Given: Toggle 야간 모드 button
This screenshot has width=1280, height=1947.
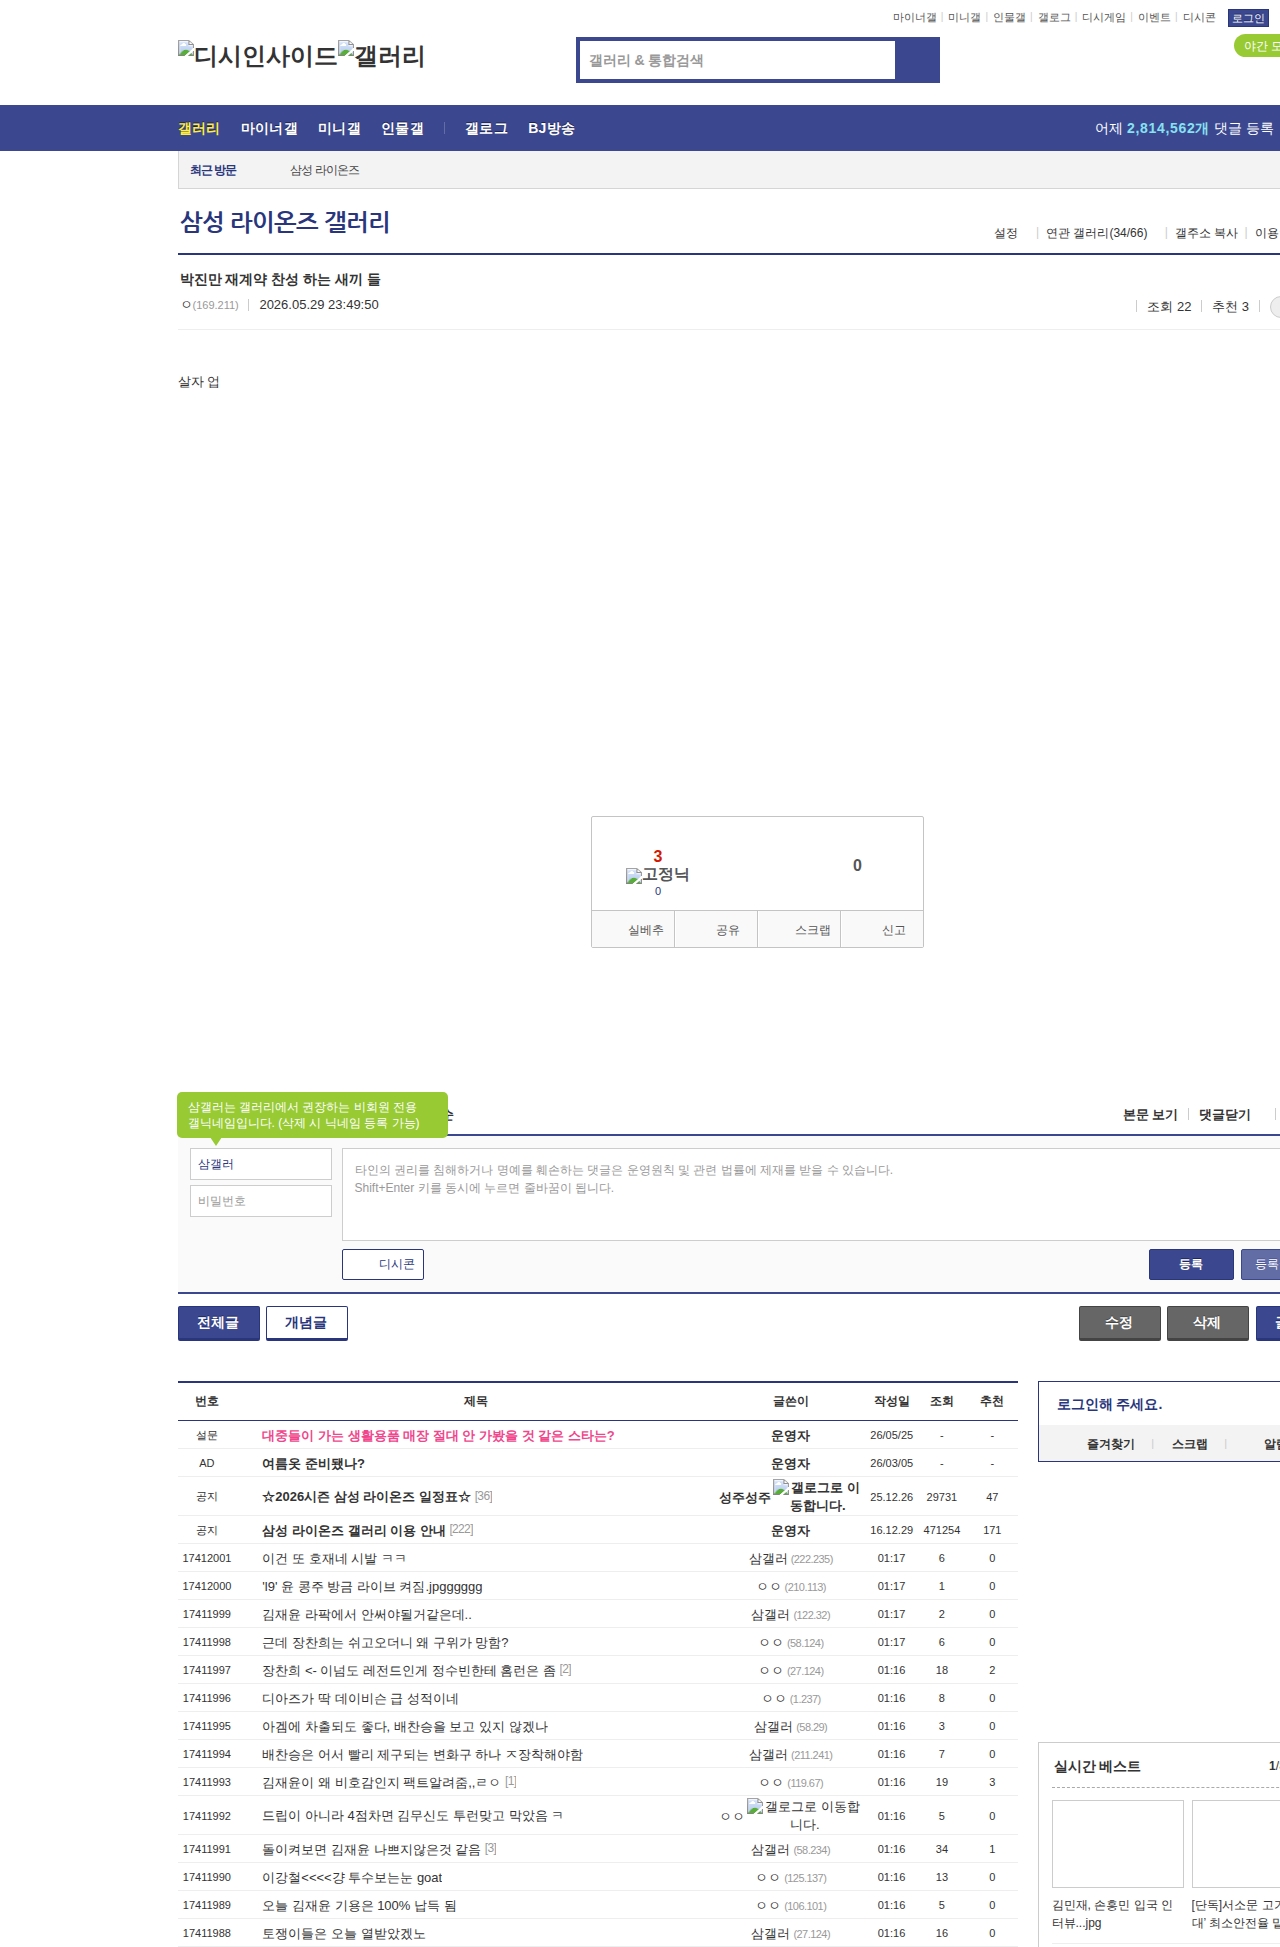Looking at the screenshot, I should click(x=1258, y=46).
